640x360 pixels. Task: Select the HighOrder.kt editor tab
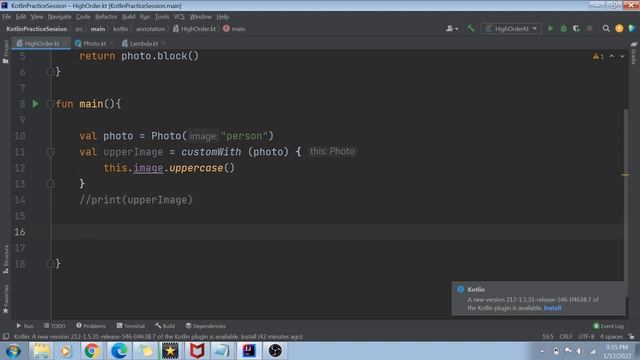click(x=42, y=43)
